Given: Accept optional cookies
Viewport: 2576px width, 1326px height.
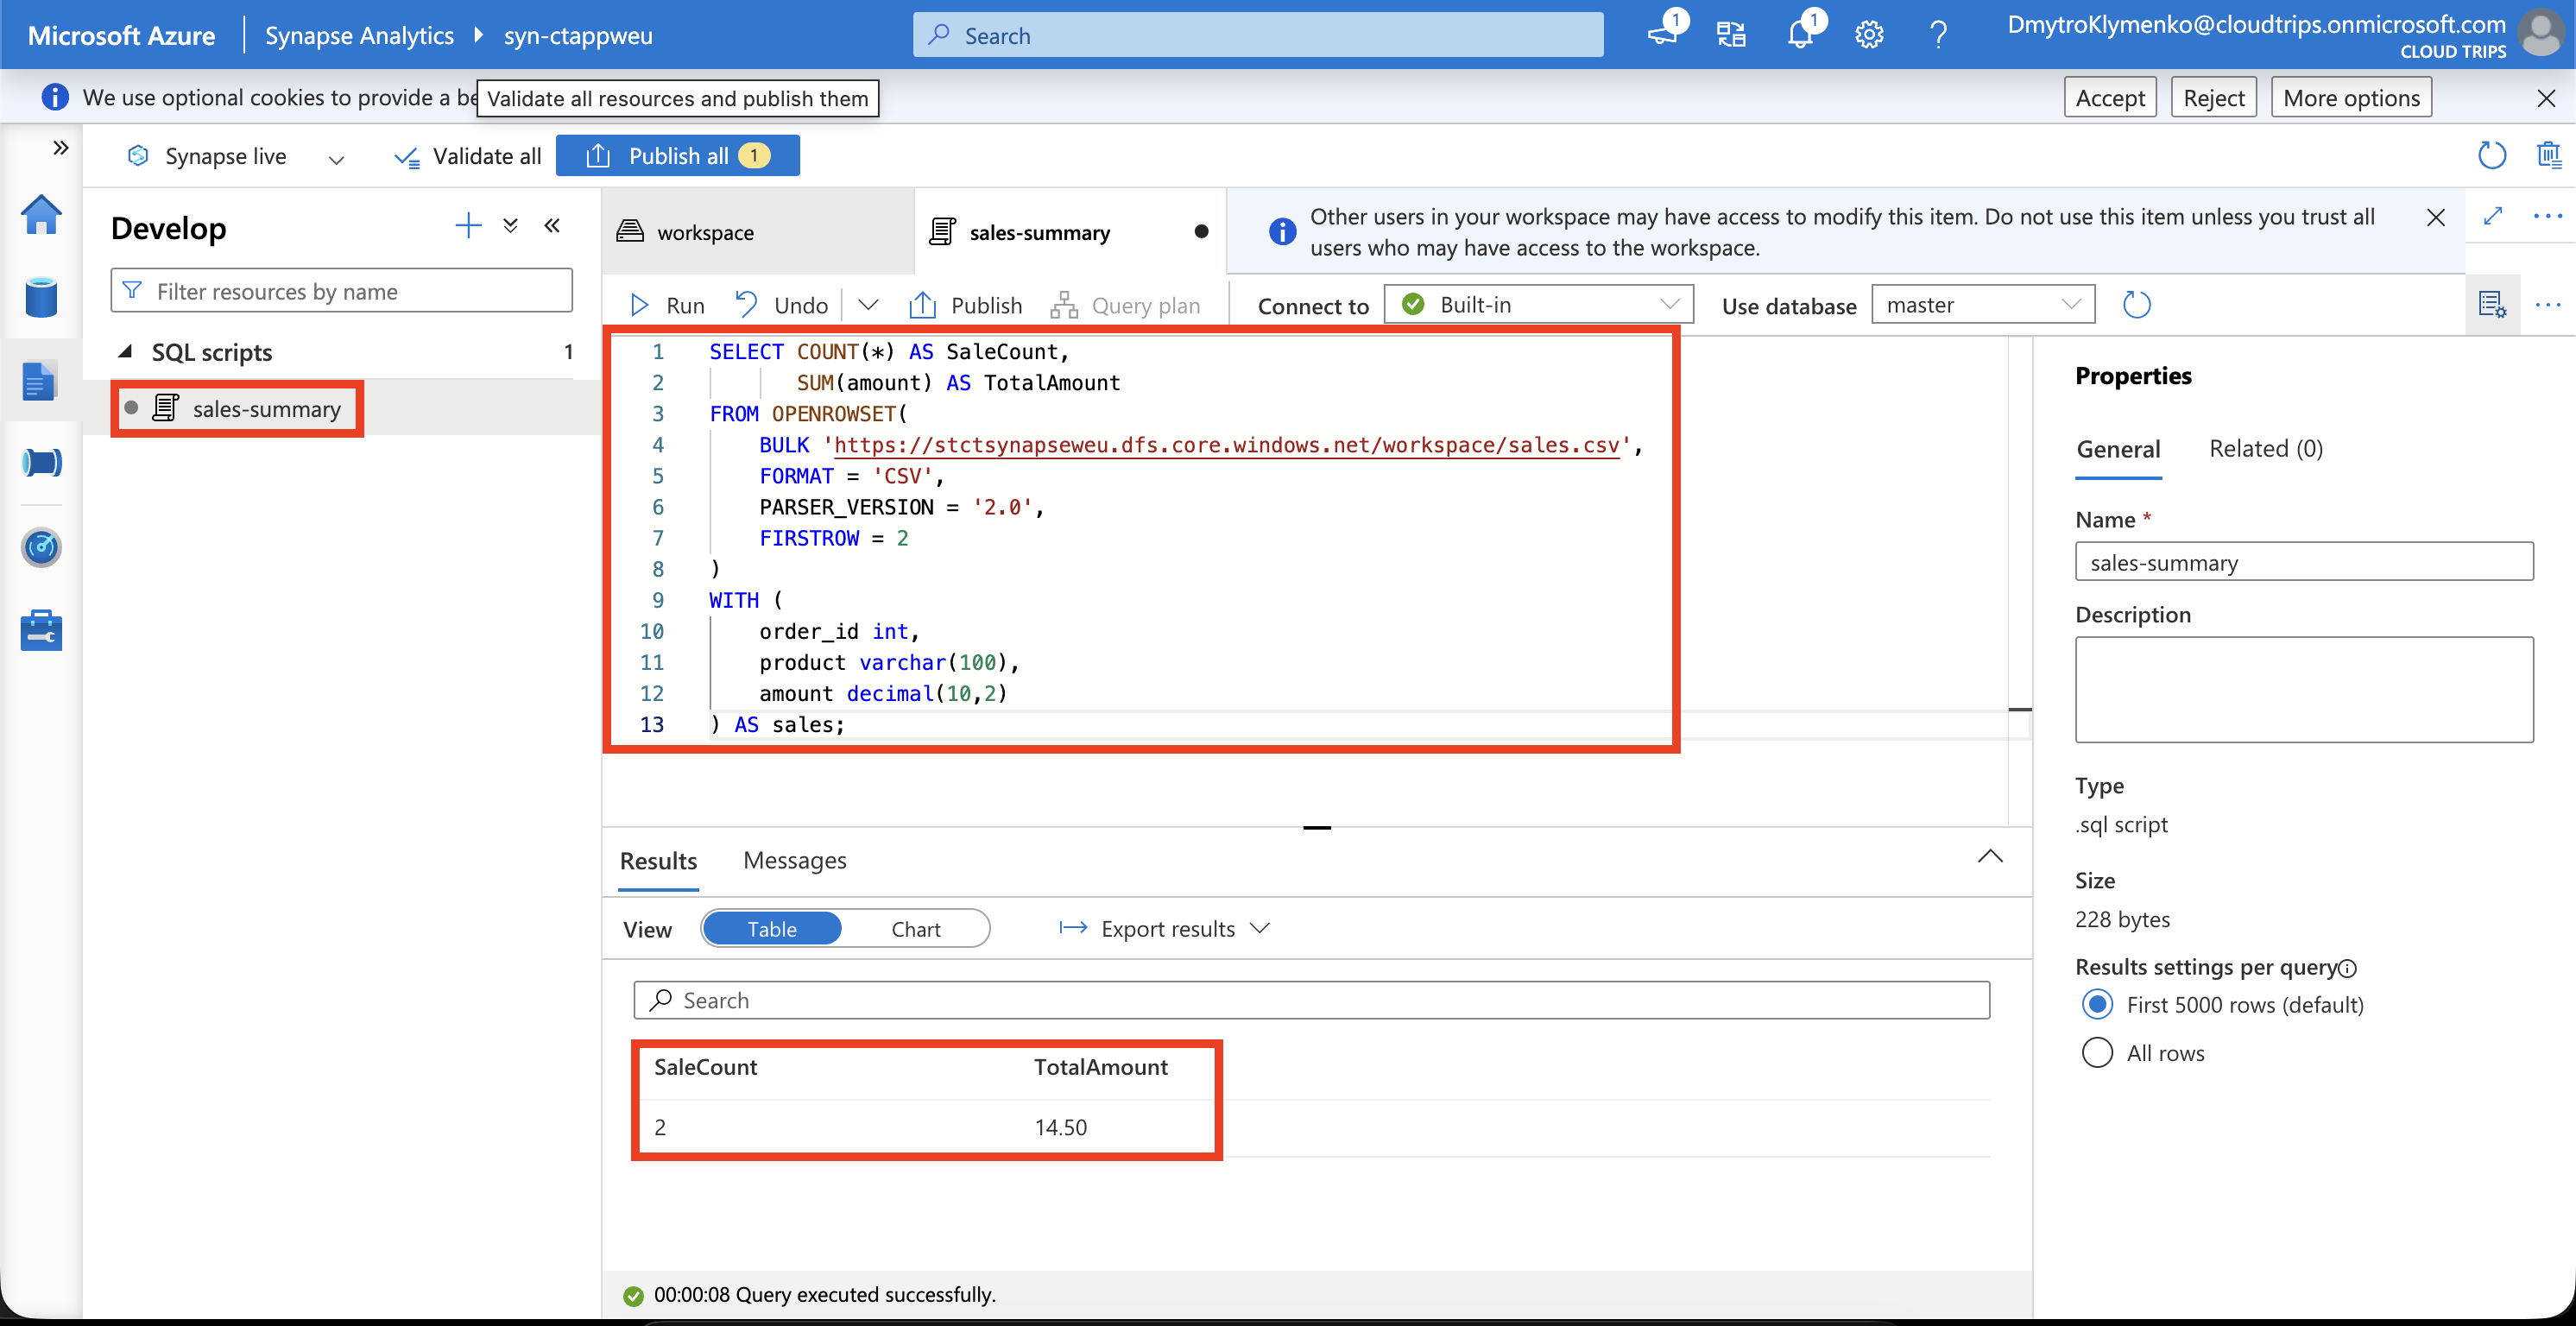Looking at the screenshot, I should [2110, 97].
